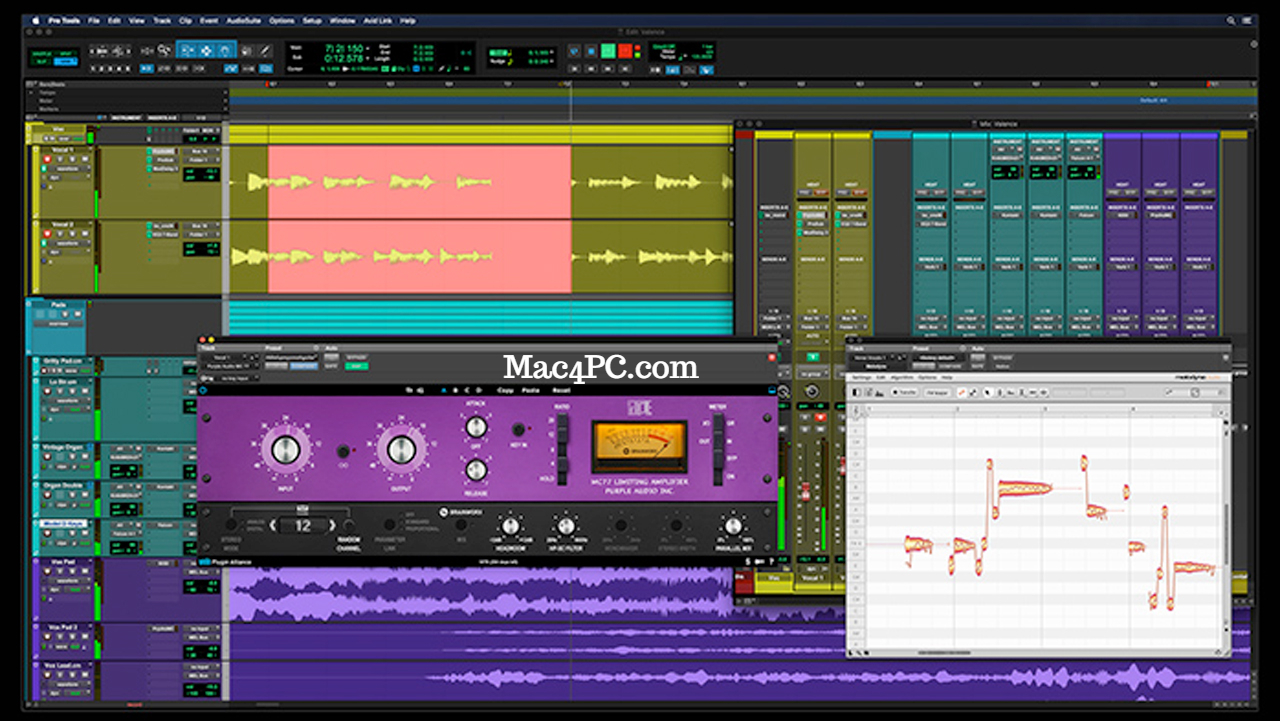Open the Avid Link menu
1280x721 pixels.
point(377,20)
